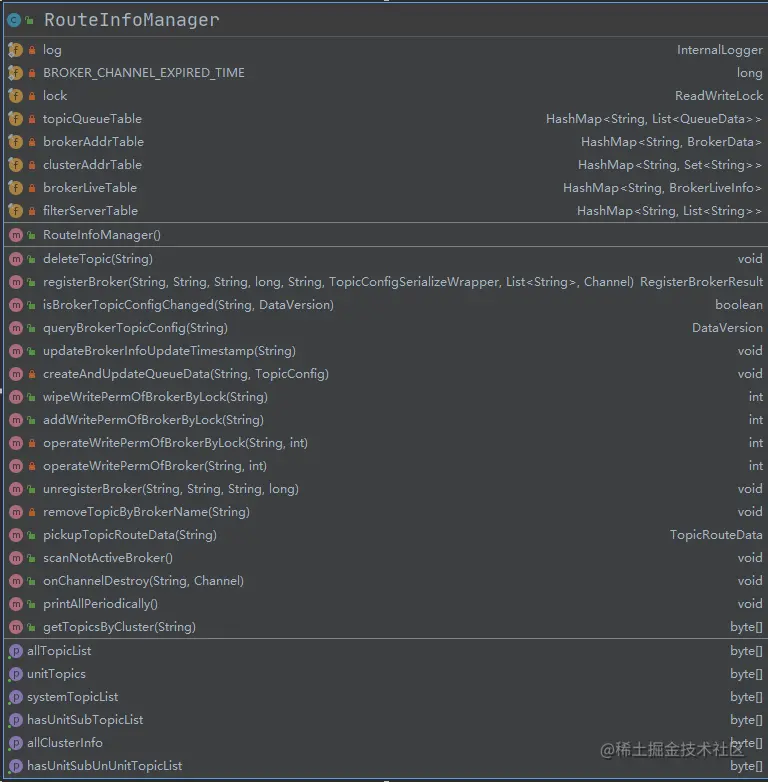Select the RouteInfoManager() constructor row
The image size is (768, 782).
click(x=384, y=235)
